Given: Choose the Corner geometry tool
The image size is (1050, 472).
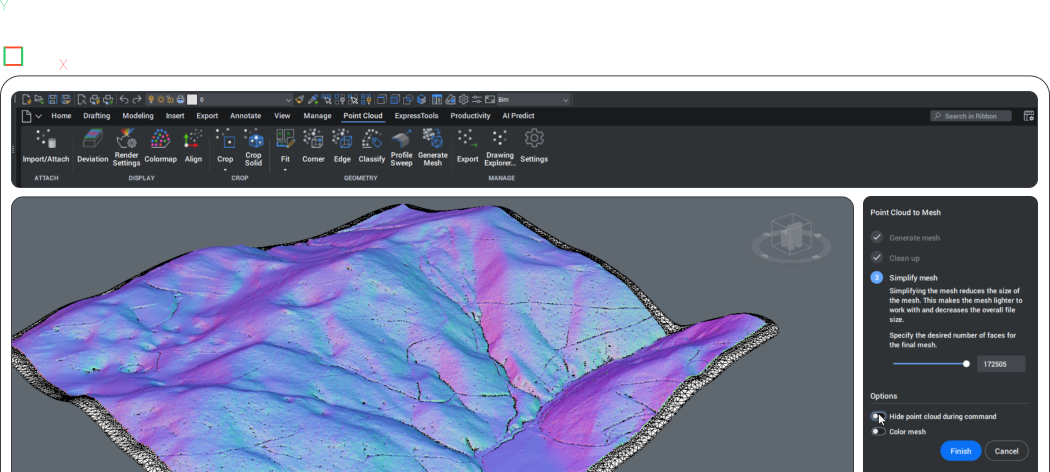Looking at the screenshot, I should 313,147.
